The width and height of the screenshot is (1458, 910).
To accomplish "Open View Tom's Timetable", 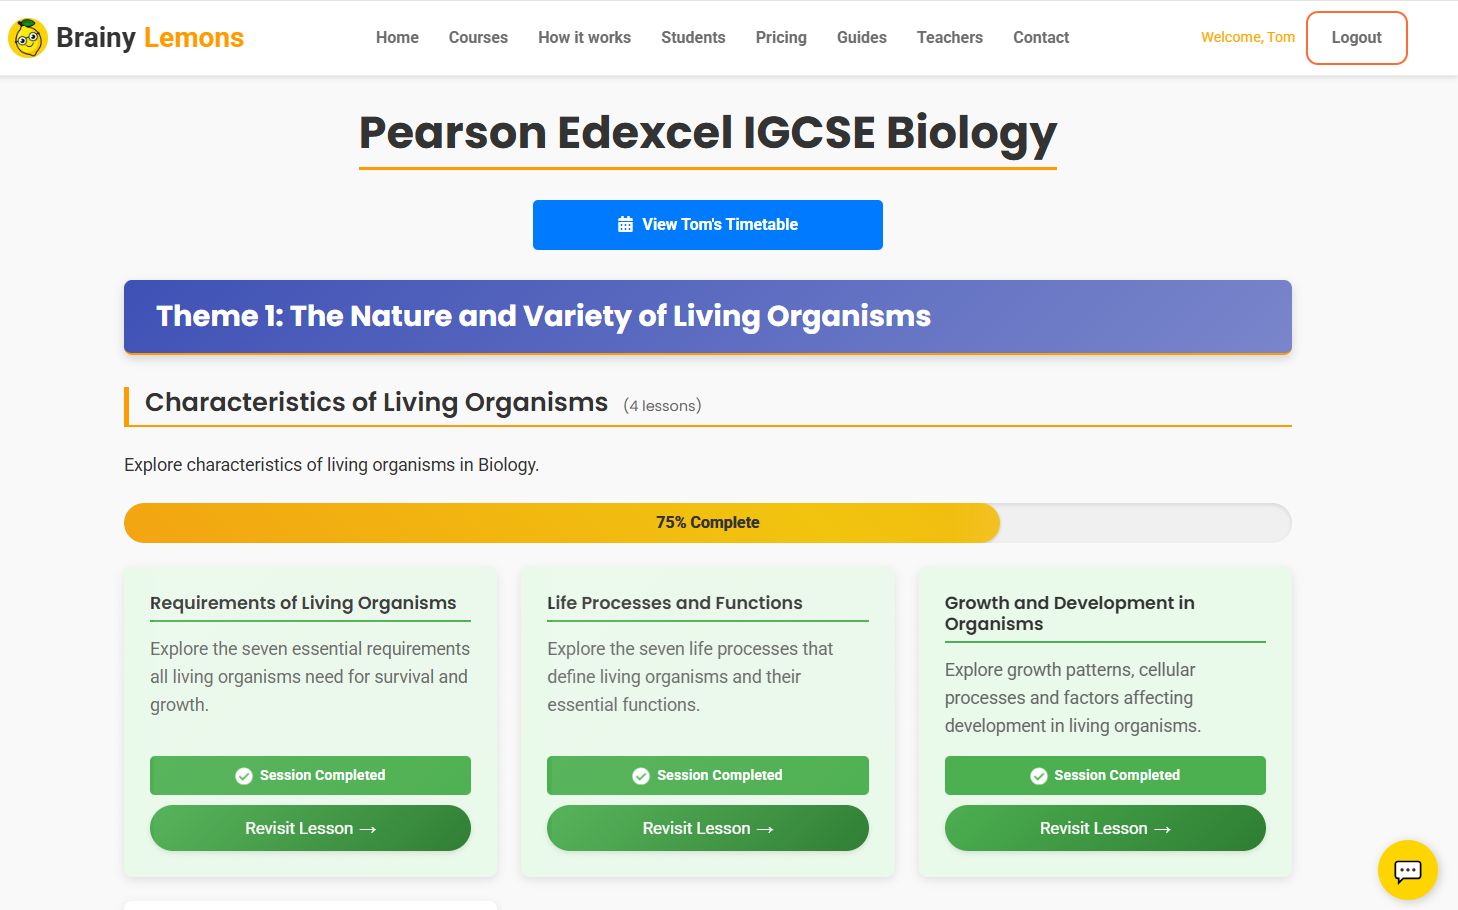I will [708, 225].
